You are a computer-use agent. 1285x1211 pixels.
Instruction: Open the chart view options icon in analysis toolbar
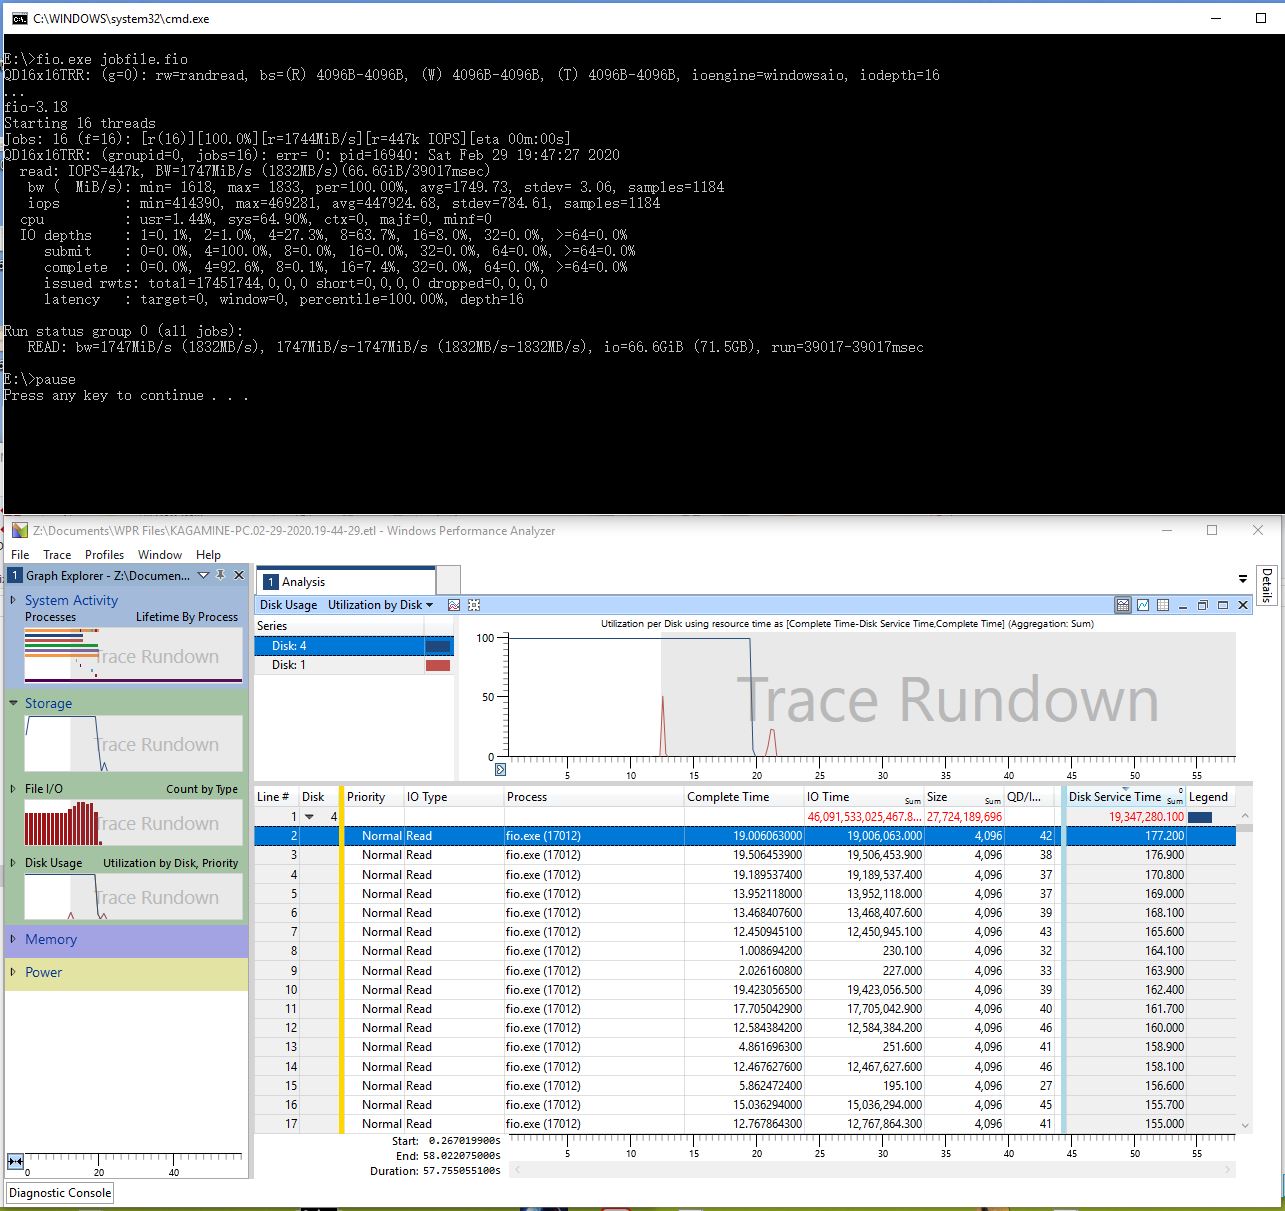[x=454, y=605]
